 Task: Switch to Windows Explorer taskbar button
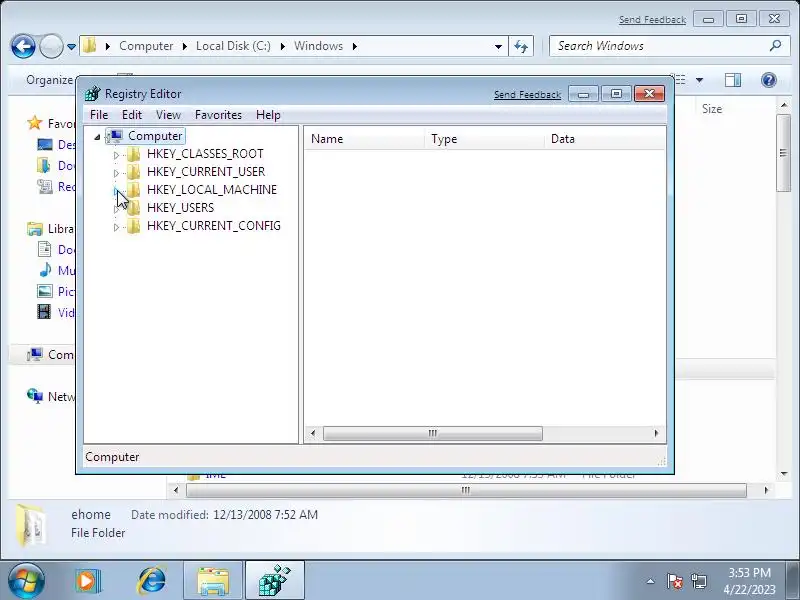[x=213, y=581]
